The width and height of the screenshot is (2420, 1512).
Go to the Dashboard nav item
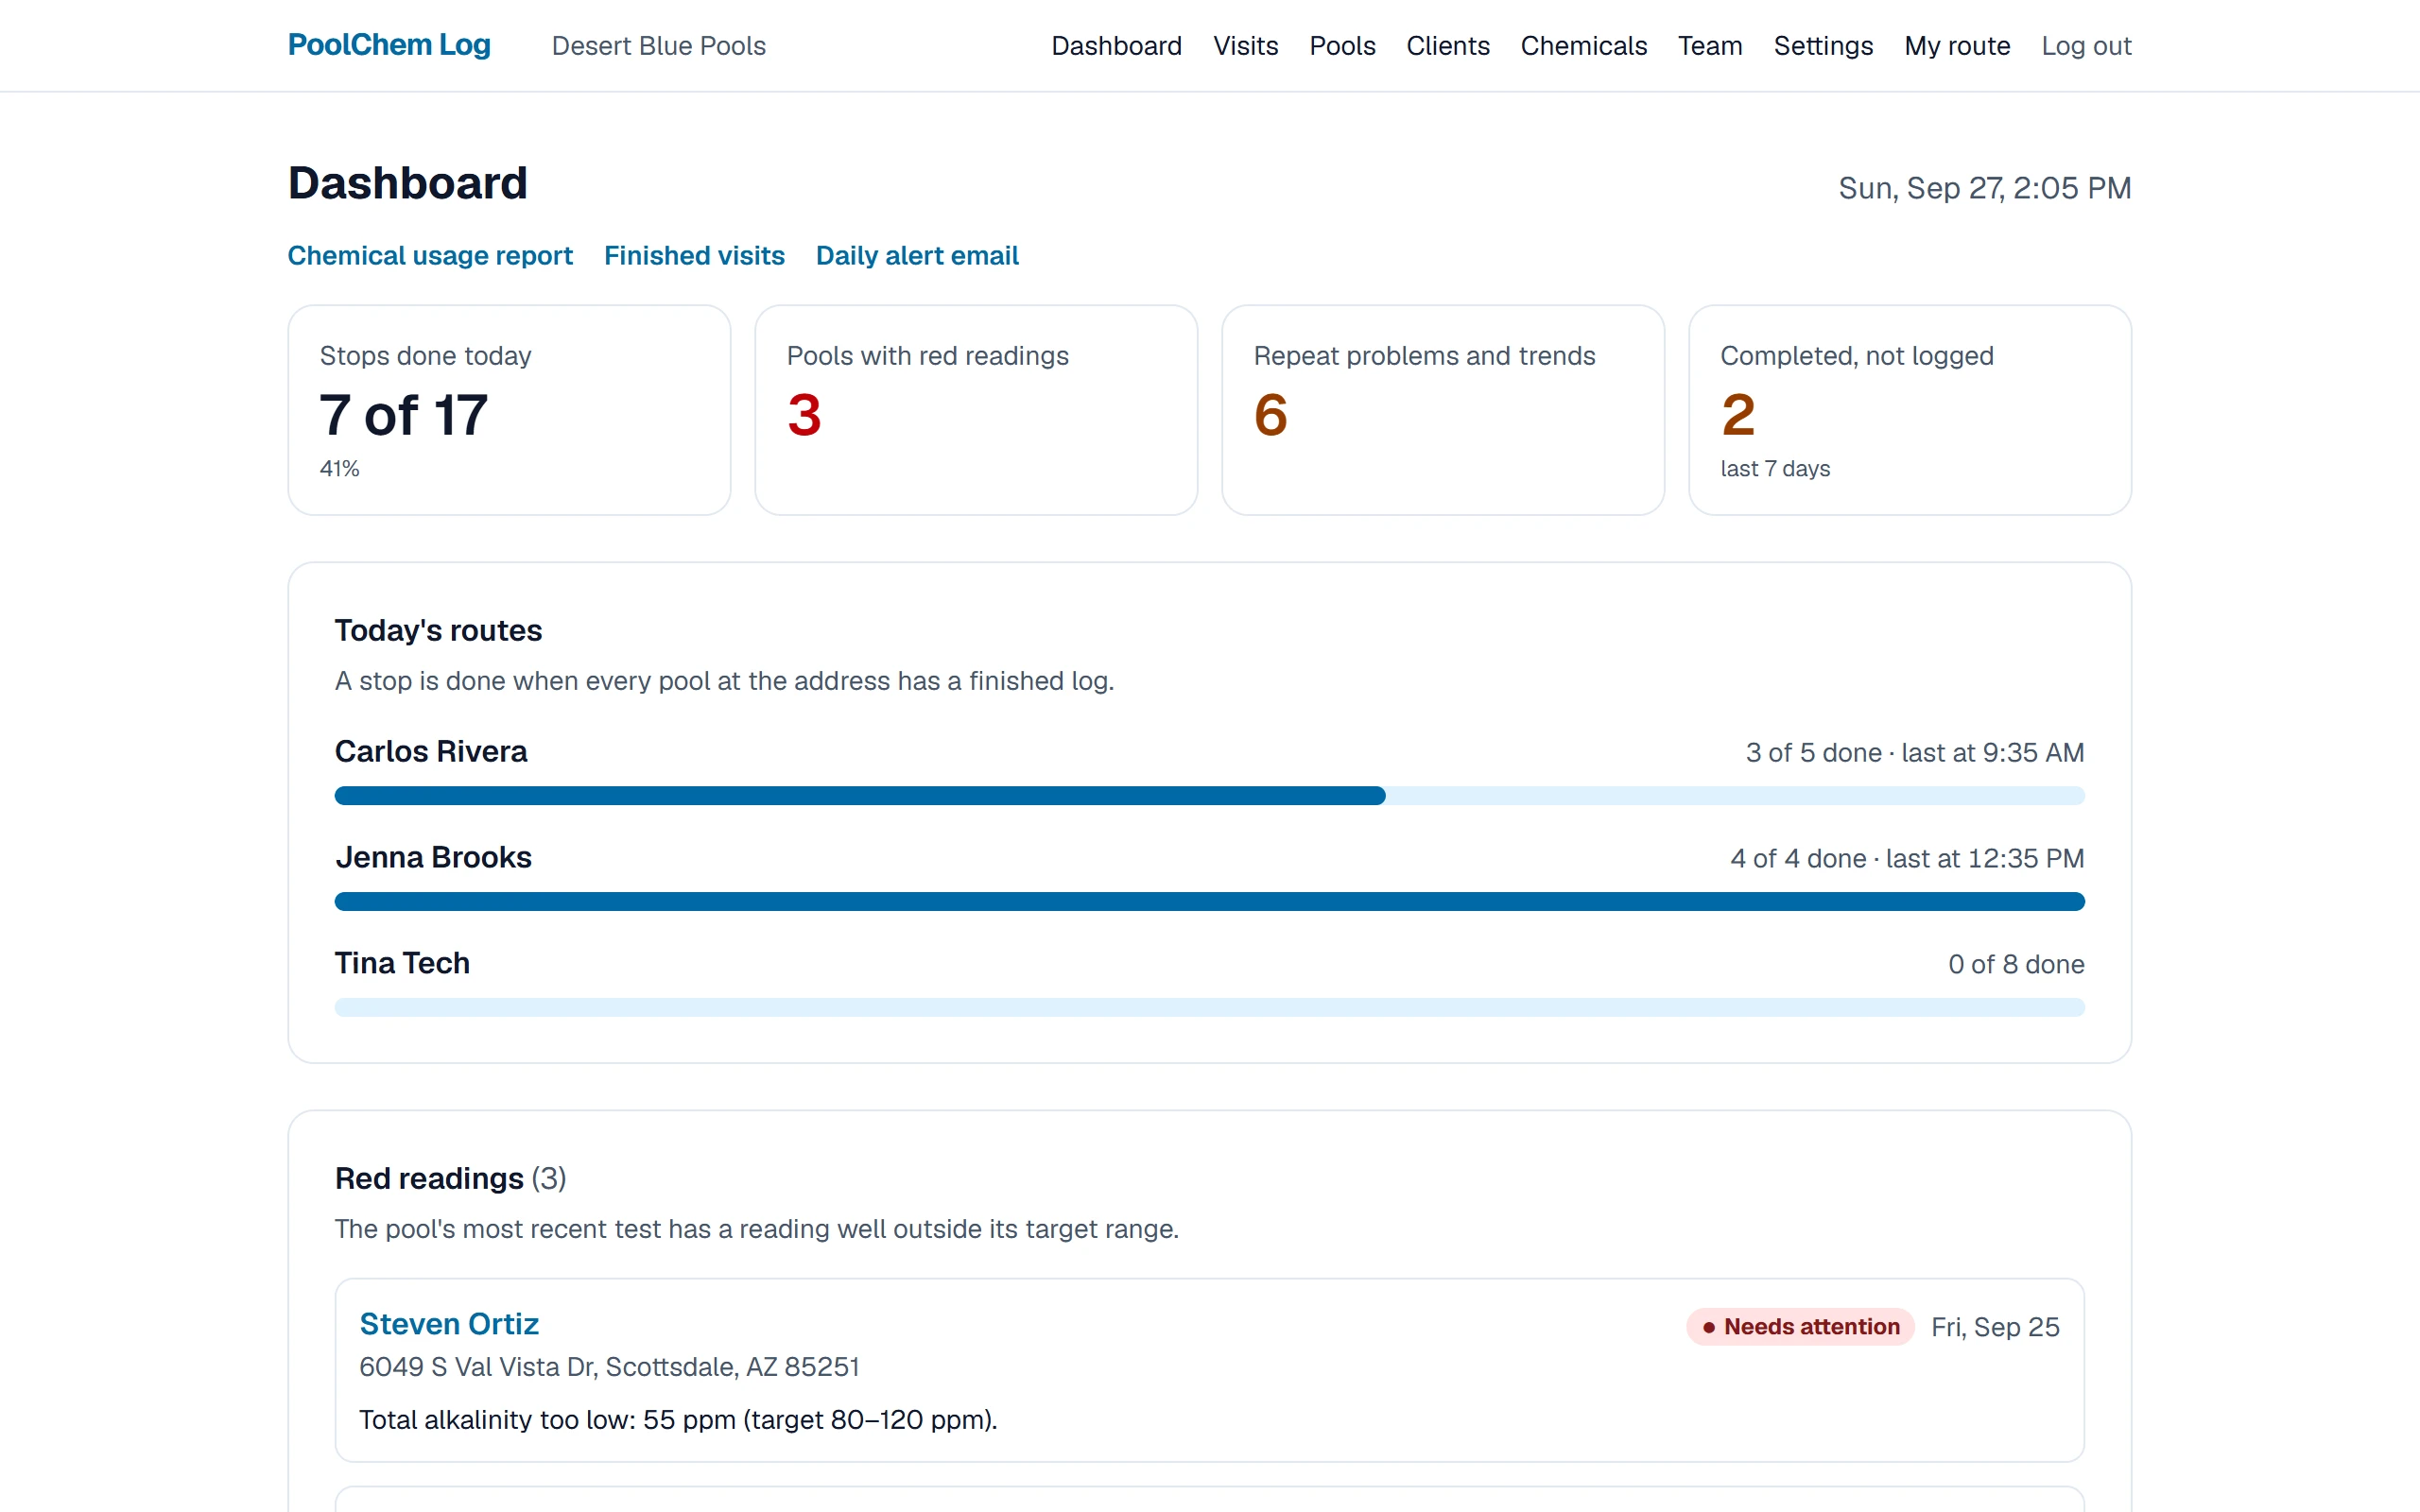[x=1116, y=46]
